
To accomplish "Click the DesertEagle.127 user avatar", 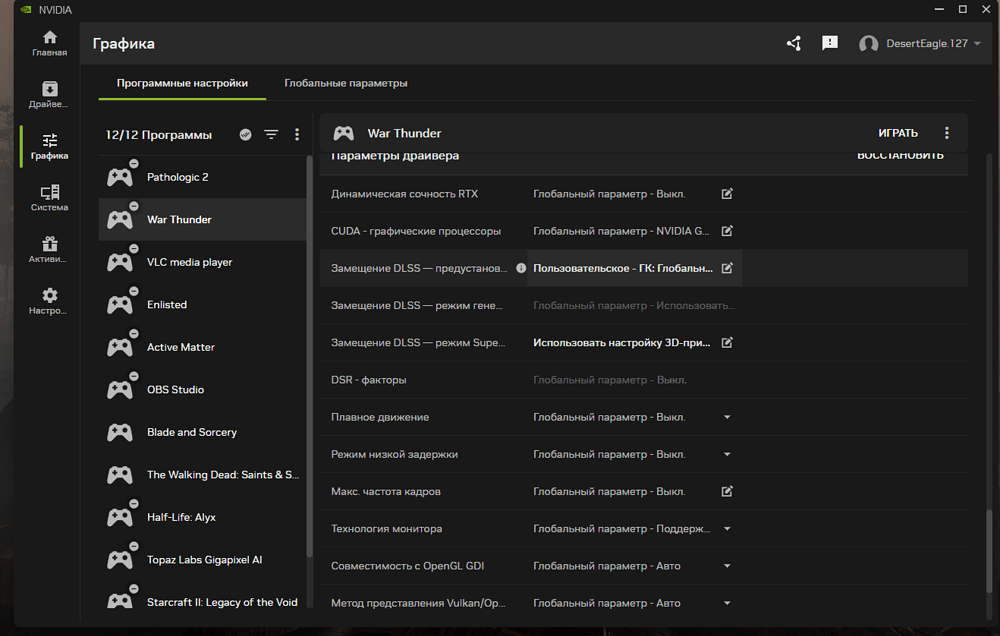I will [868, 43].
